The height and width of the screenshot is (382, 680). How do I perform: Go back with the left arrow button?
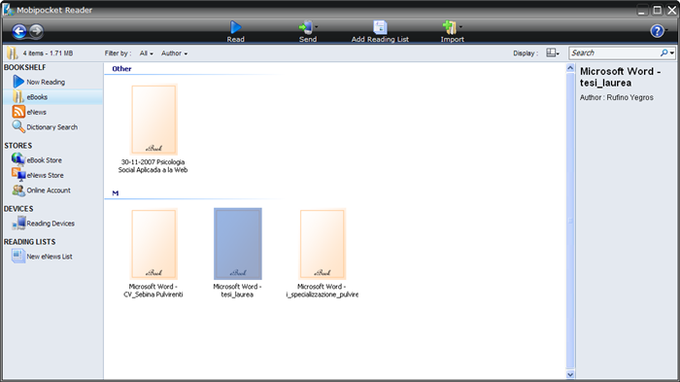[19, 31]
